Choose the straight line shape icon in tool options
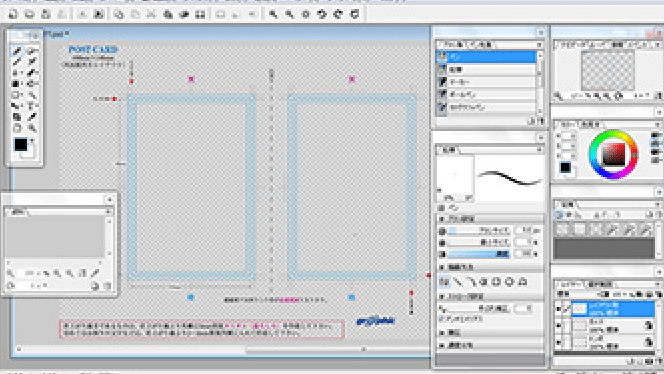 (457, 282)
